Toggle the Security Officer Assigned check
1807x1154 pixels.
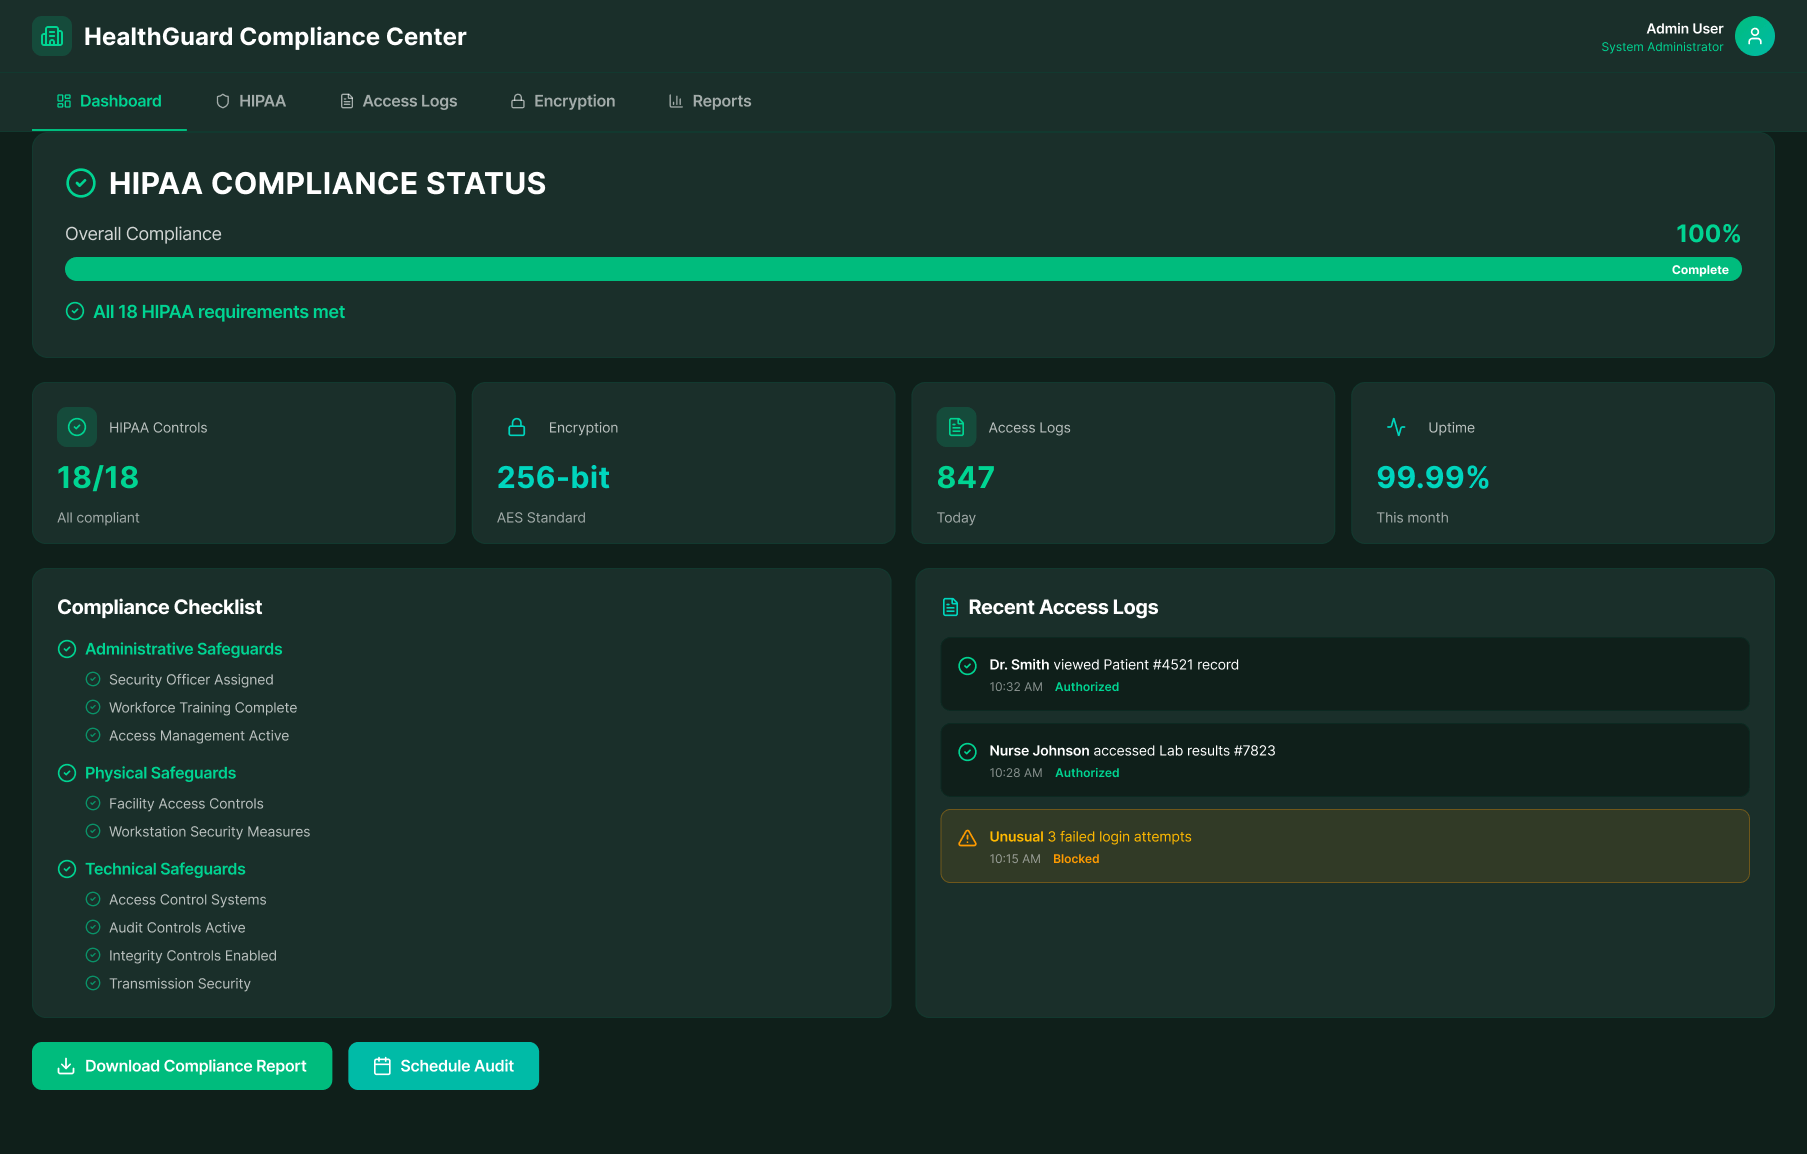93,679
